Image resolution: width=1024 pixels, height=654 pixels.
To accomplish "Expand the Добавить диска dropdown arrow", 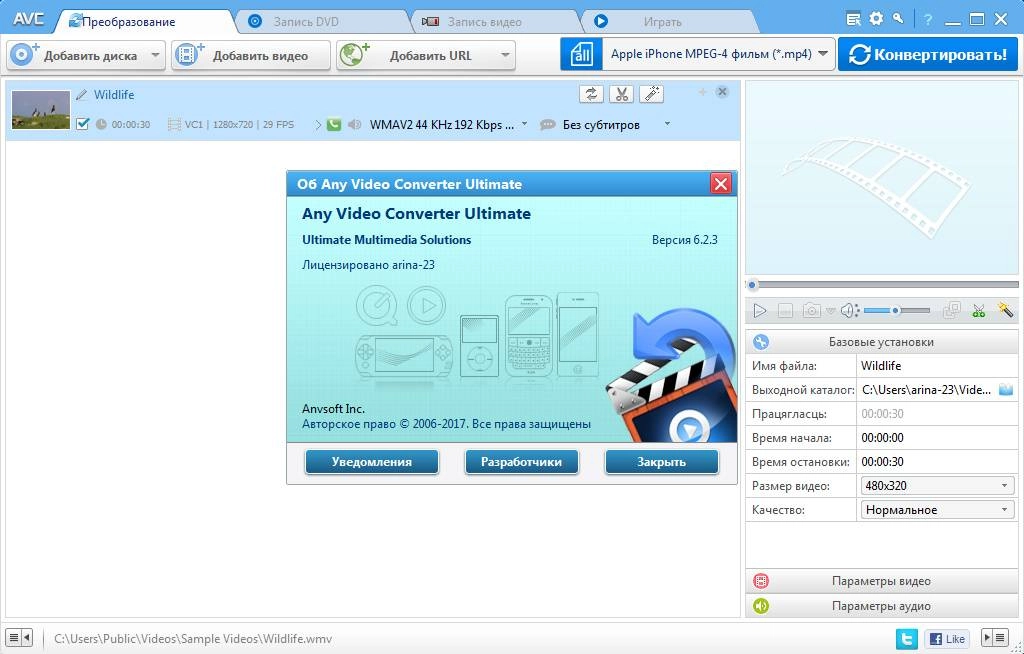I will 155,56.
